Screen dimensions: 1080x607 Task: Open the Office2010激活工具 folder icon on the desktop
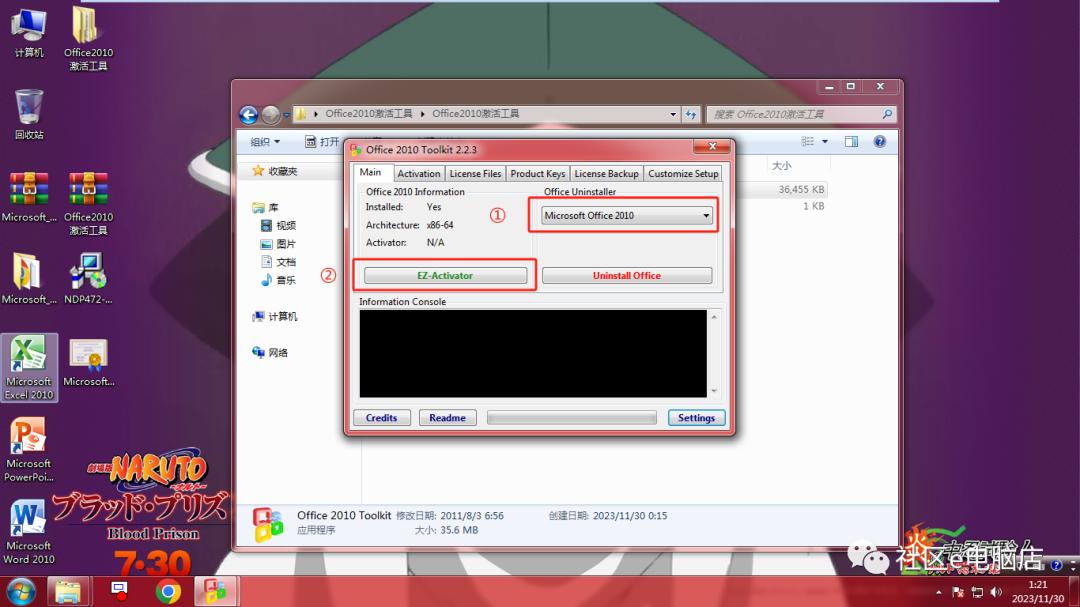tap(88, 38)
